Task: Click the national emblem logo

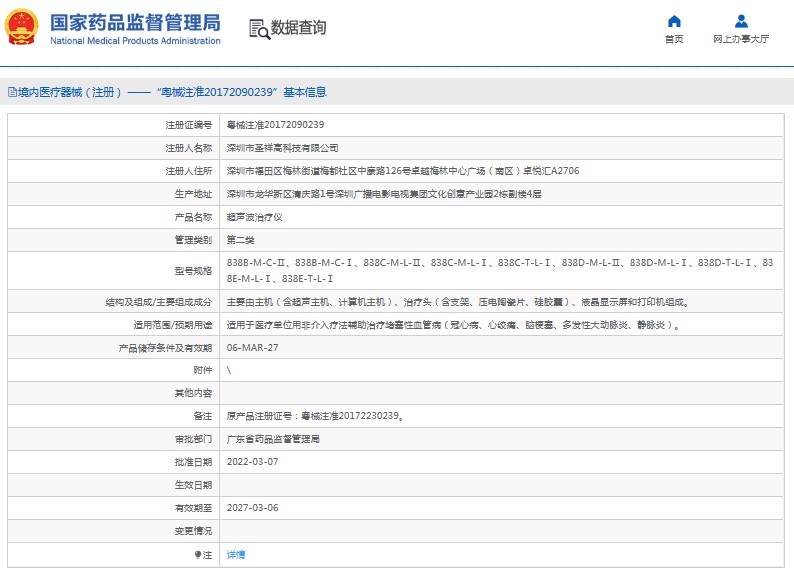Action: 21,27
